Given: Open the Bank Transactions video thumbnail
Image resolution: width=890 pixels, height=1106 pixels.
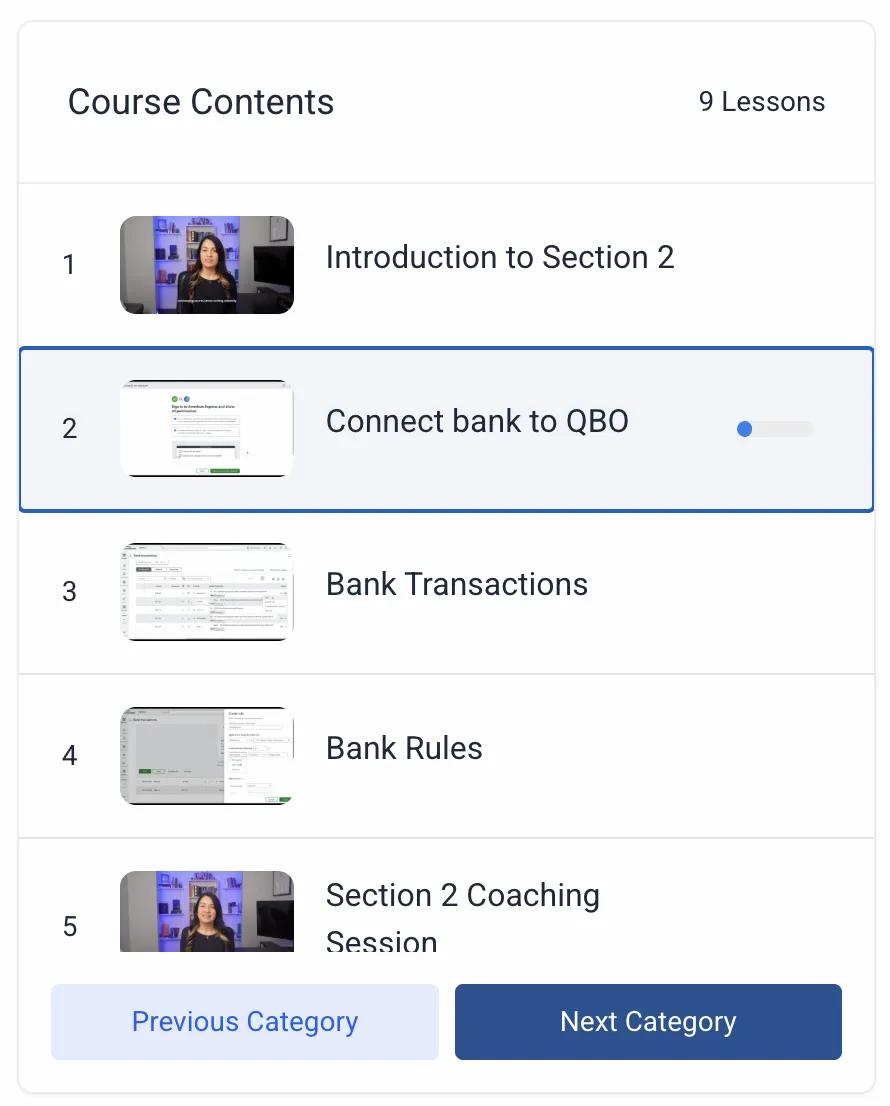Looking at the screenshot, I should (x=207, y=592).
